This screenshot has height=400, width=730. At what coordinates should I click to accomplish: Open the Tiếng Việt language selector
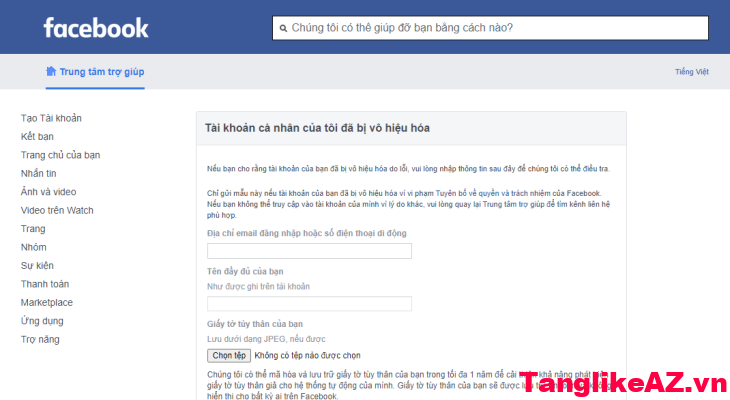691,72
